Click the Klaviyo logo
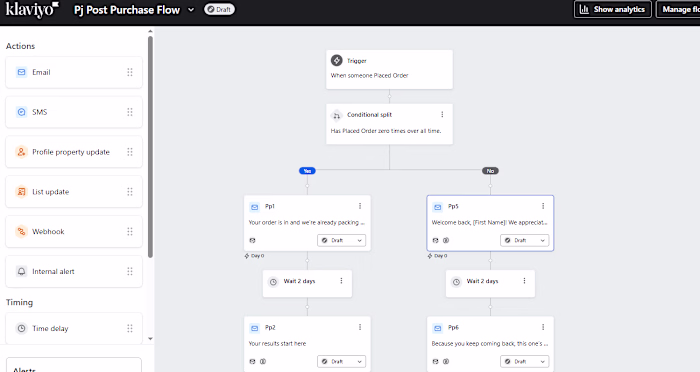This screenshot has height=372, width=700. tap(32, 10)
